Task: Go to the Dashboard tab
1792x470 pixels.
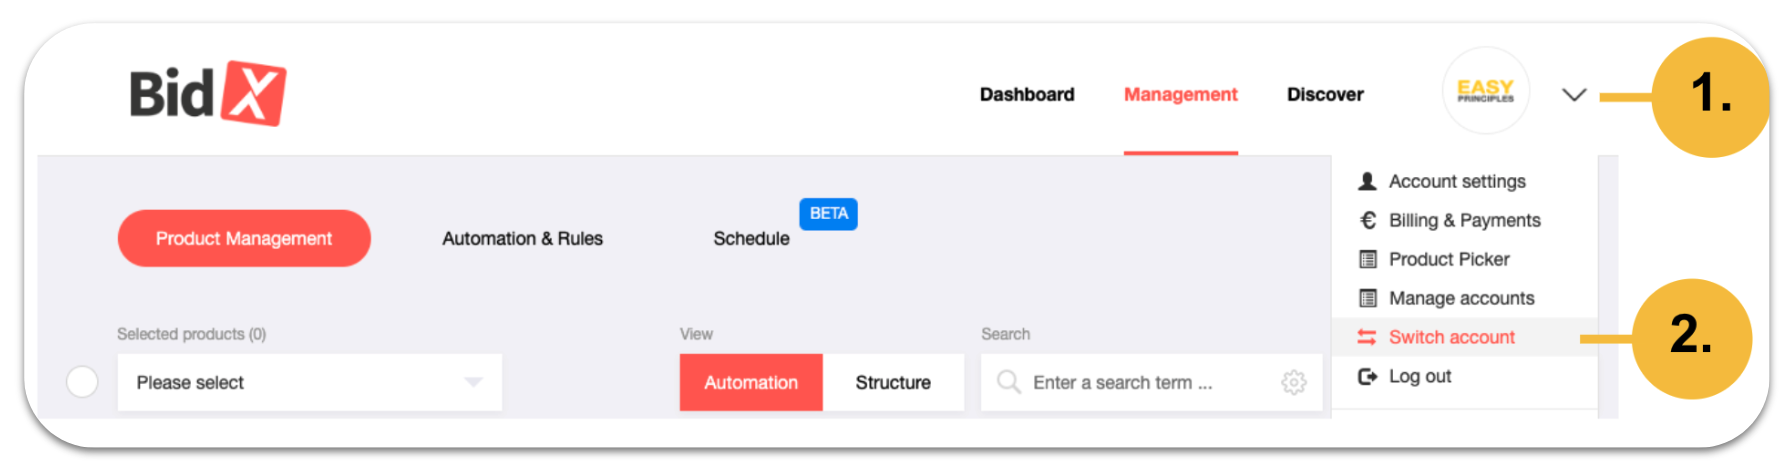Action: [1027, 94]
